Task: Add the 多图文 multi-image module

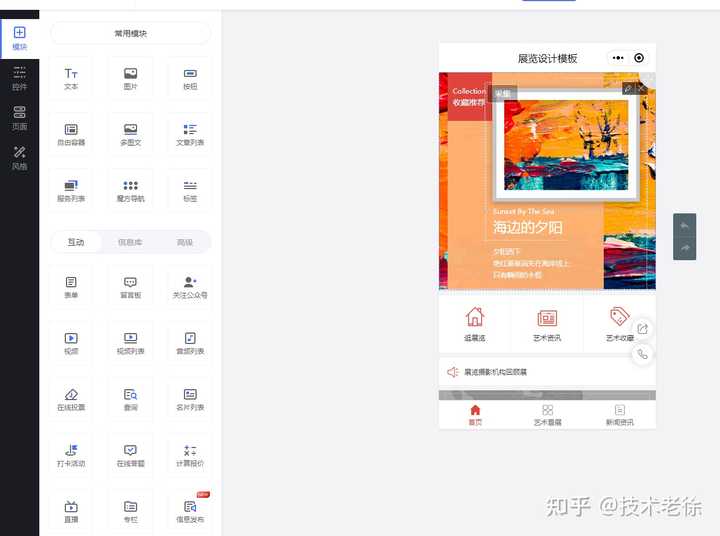Action: click(x=130, y=135)
